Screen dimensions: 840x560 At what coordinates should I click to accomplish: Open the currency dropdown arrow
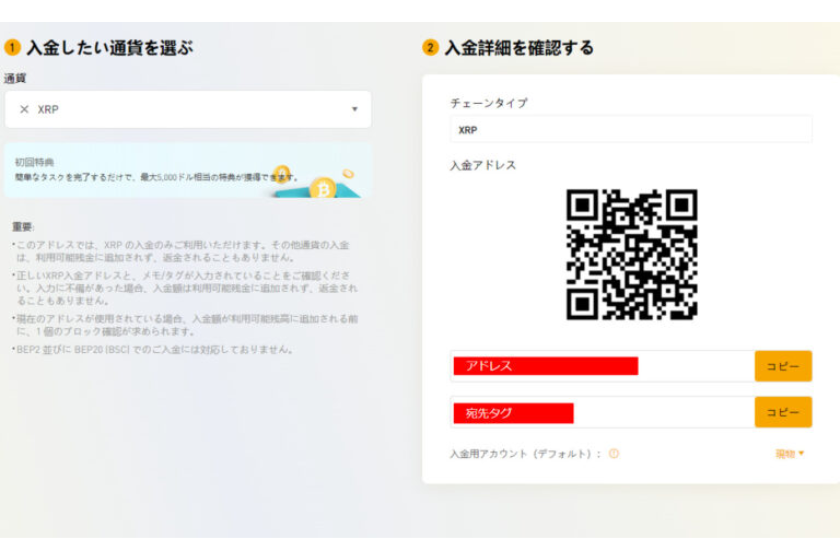(355, 109)
